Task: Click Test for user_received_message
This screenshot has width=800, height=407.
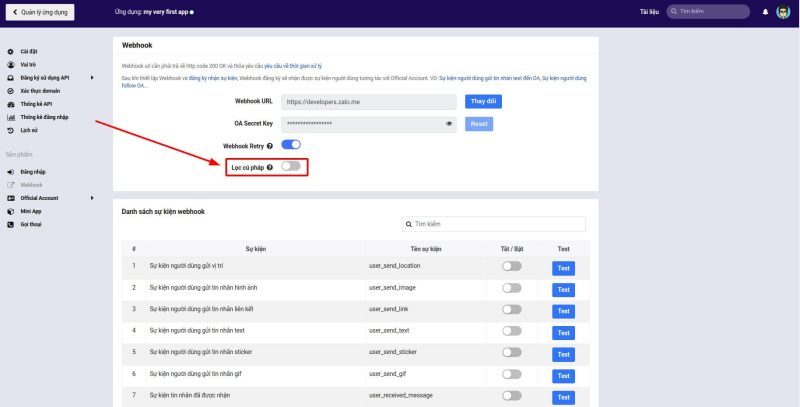Action: (x=563, y=397)
